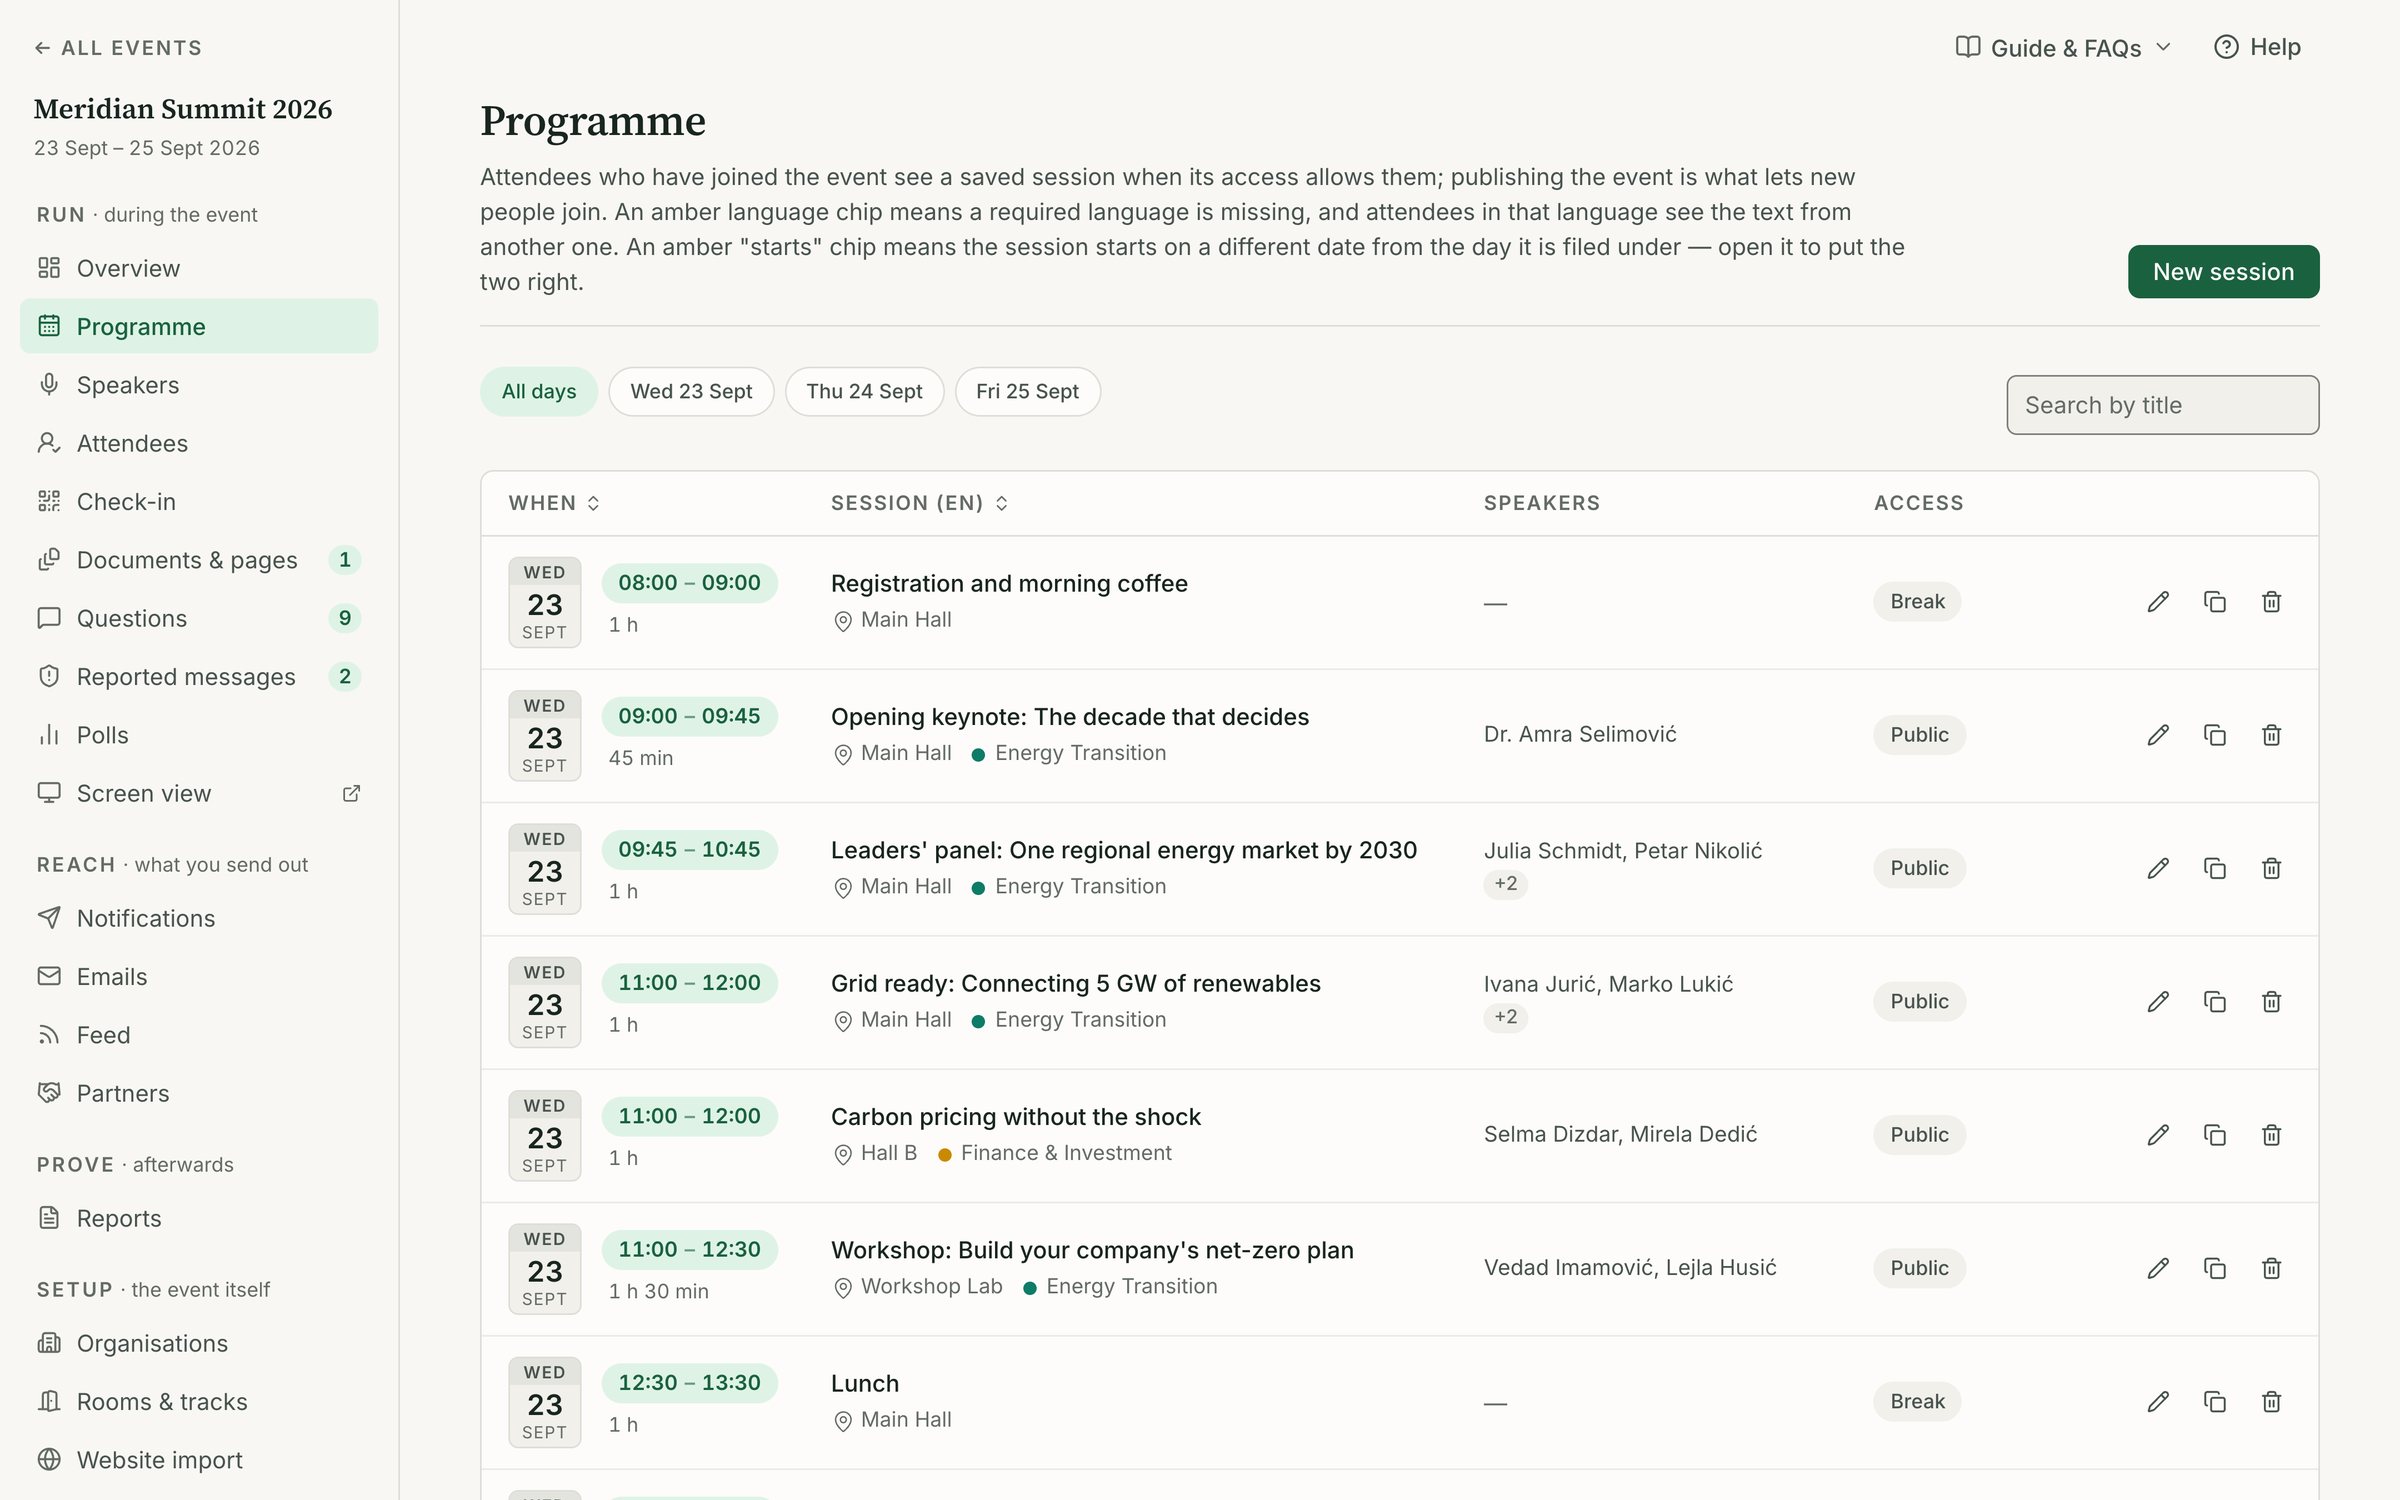
Task: Duplicate the Opening keynote session
Action: tap(2215, 735)
